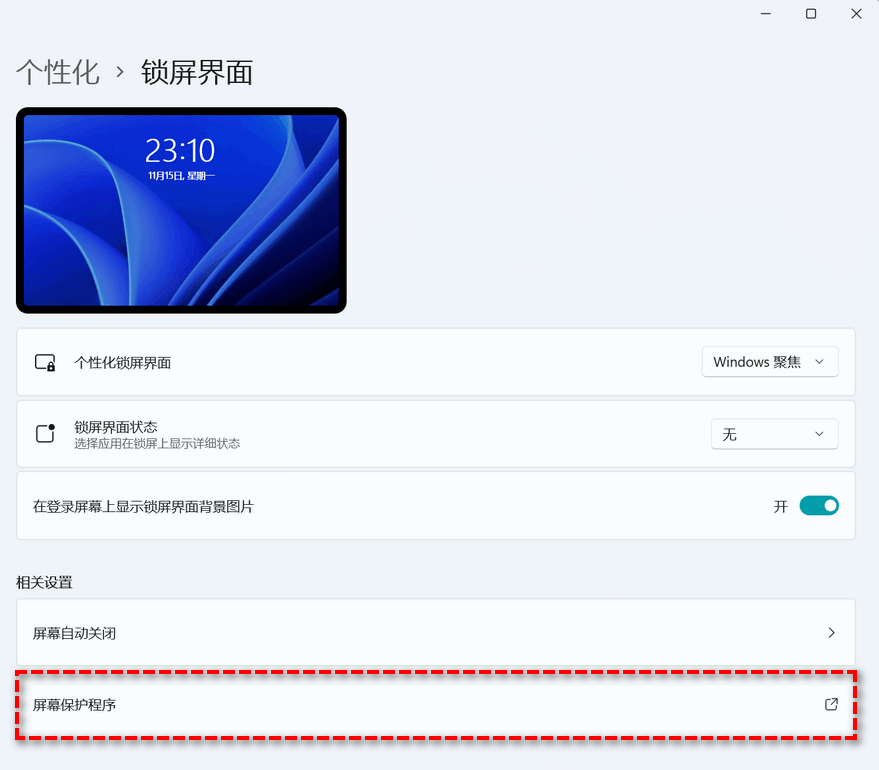Click the status icon beside 锁屏界面状态
Viewport: 879px width, 770px height.
point(44,433)
